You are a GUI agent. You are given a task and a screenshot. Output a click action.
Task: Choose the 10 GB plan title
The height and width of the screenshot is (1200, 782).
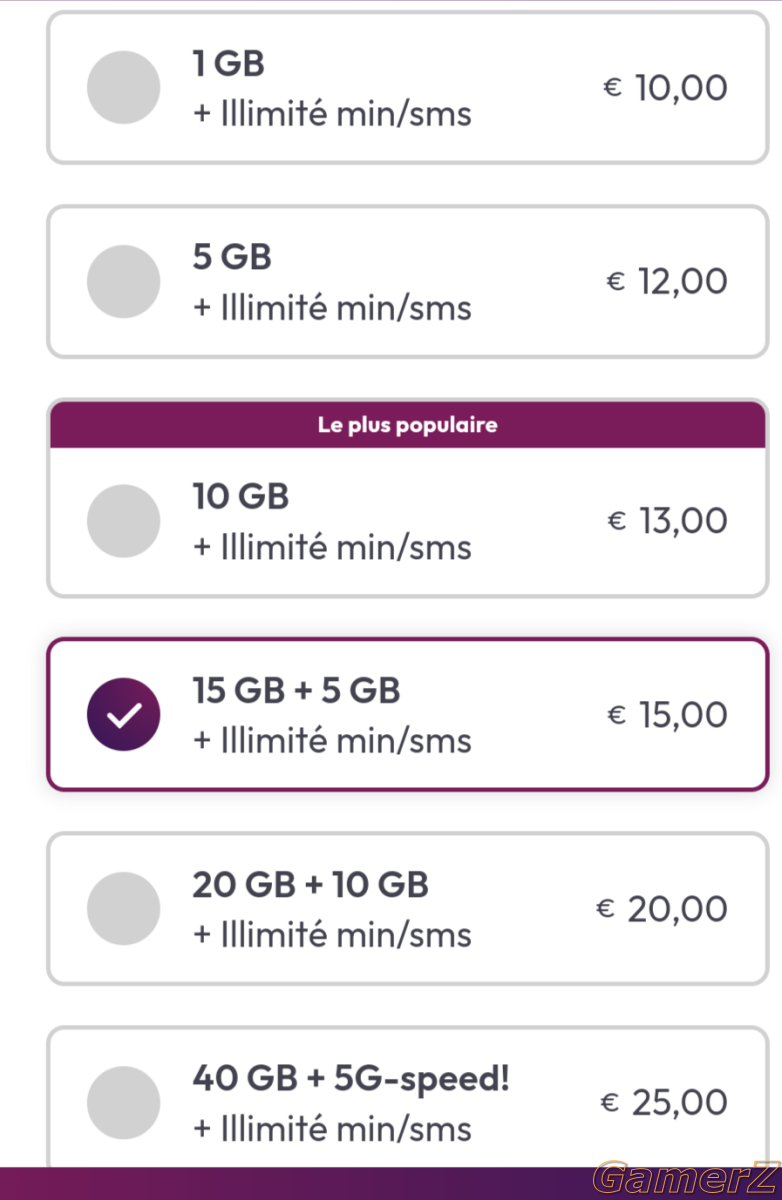241,497
